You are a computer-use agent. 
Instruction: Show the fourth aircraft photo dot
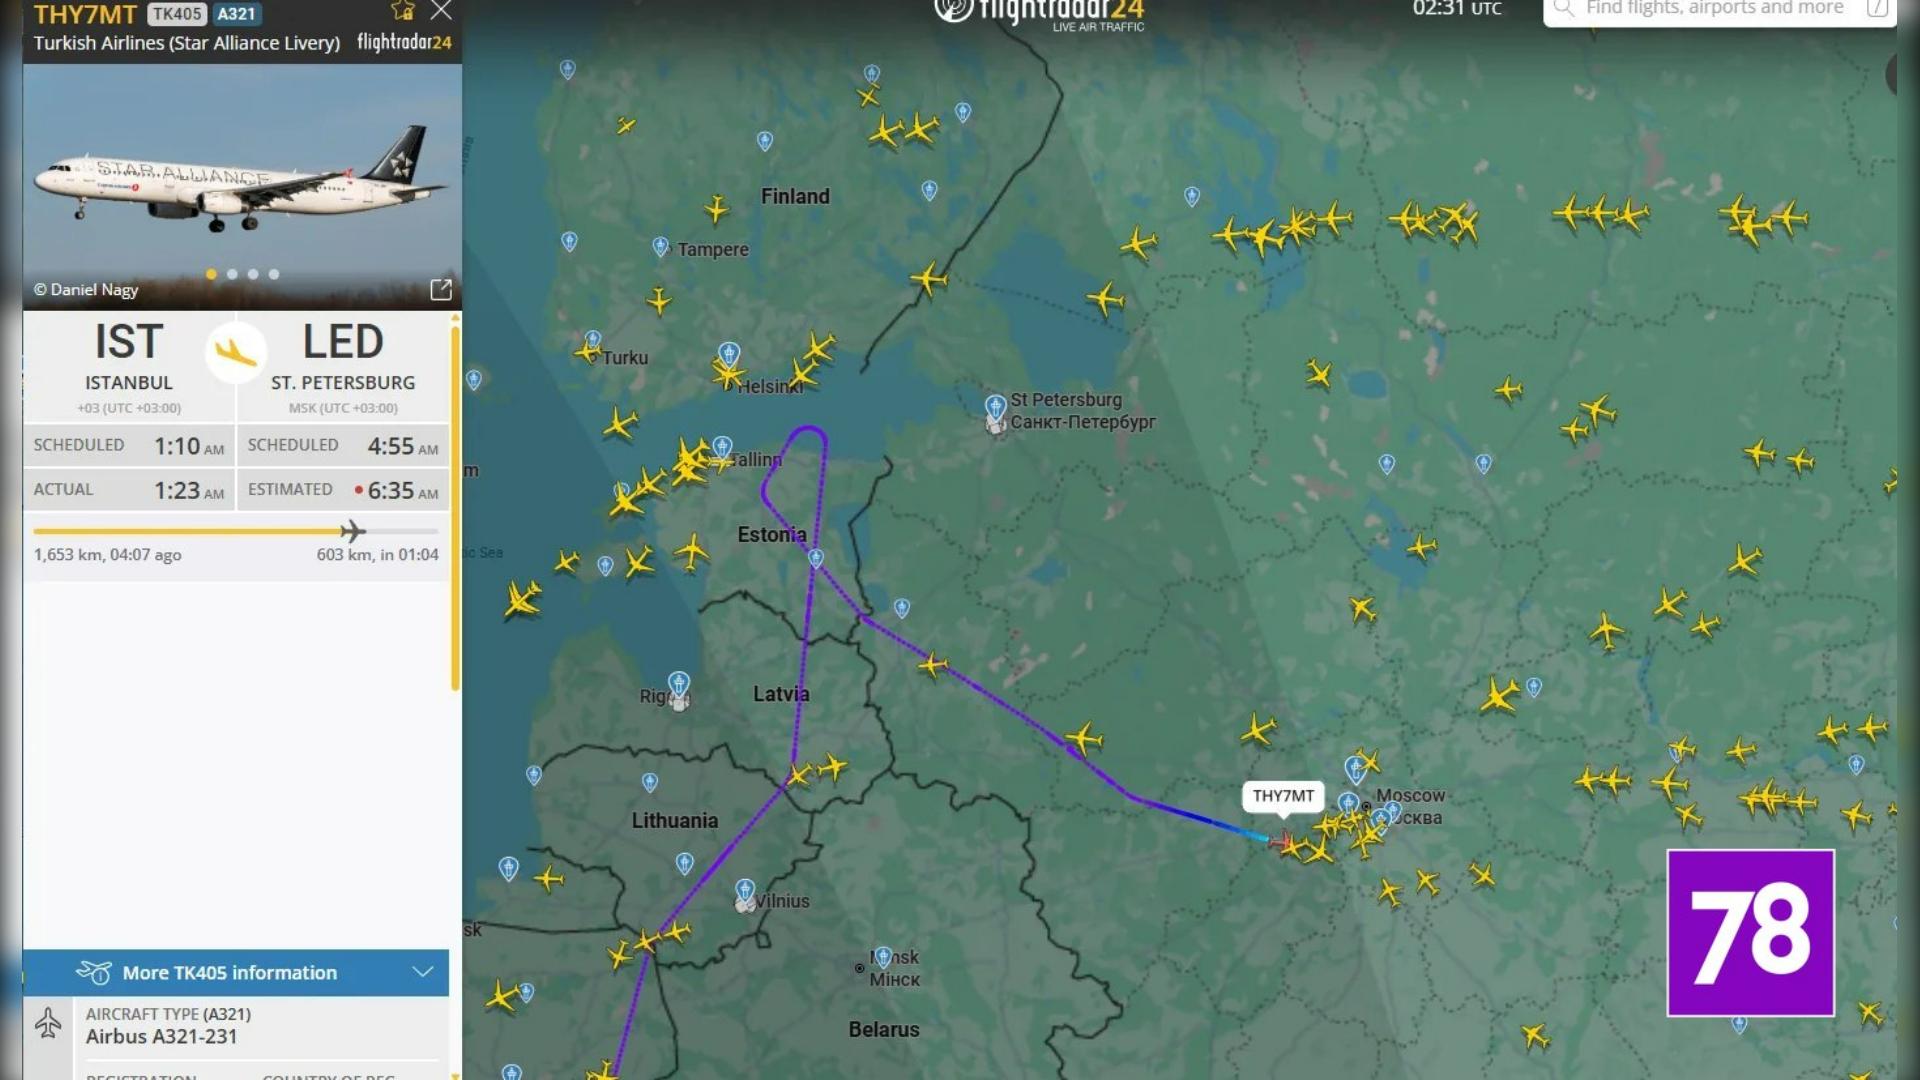tap(274, 274)
